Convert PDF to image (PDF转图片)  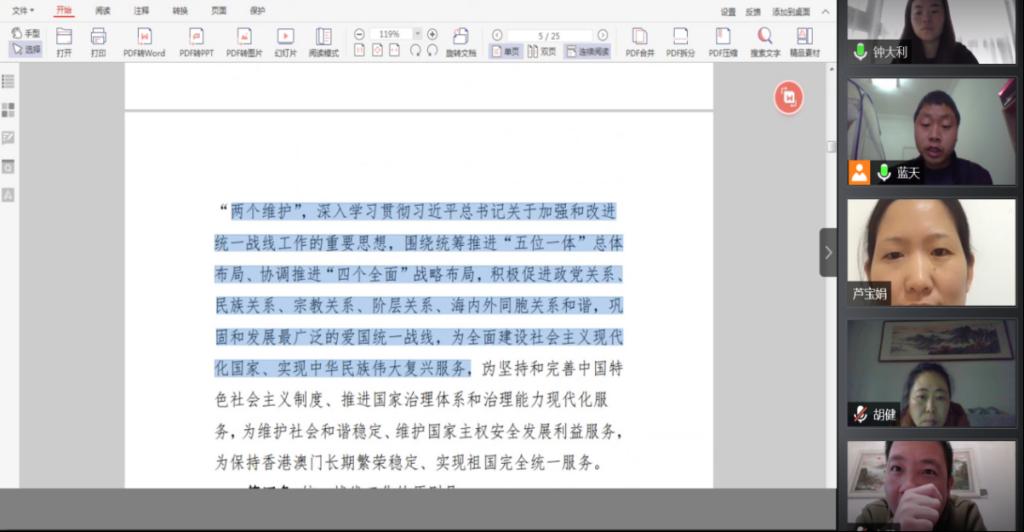click(x=244, y=42)
